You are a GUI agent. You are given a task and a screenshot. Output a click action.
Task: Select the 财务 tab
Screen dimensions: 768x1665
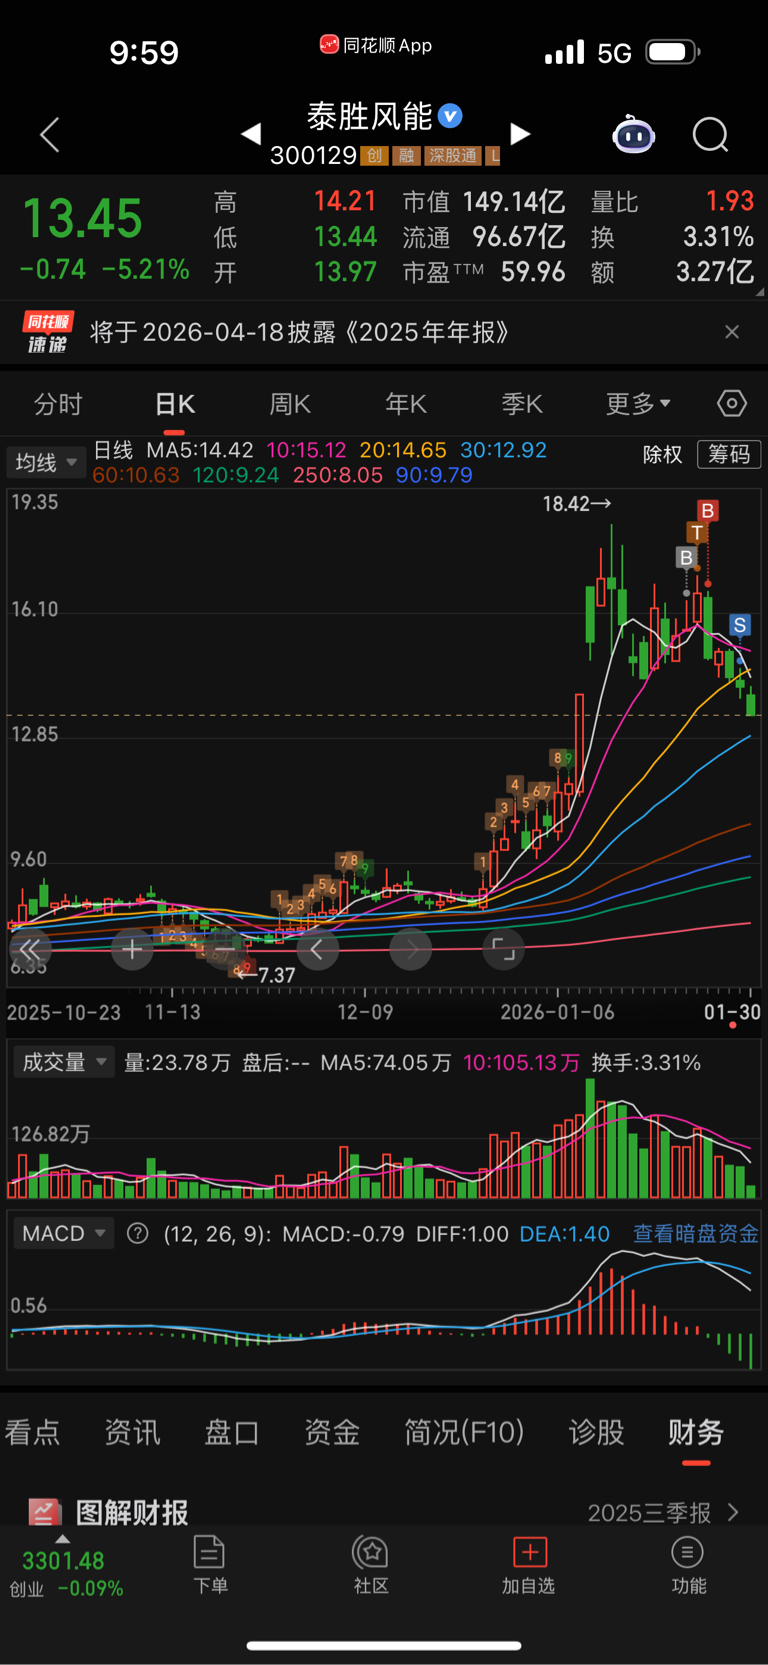(696, 1432)
